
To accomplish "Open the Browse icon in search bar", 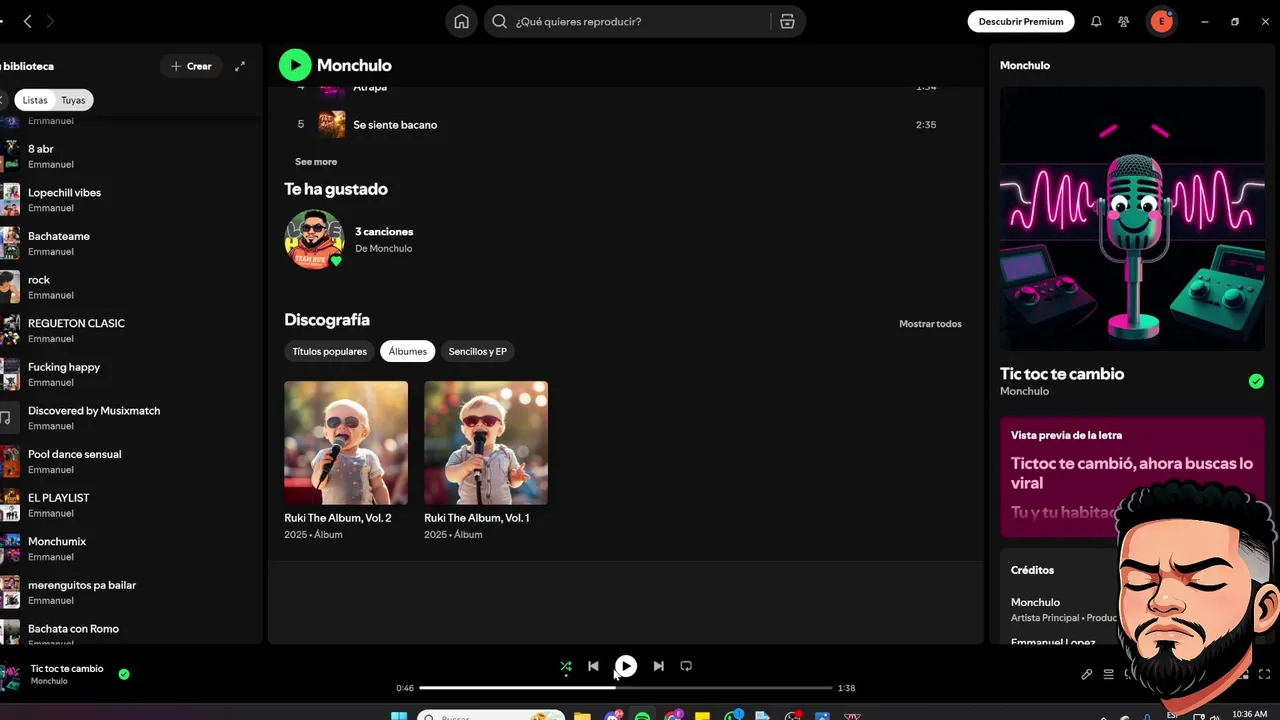I will coord(787,21).
